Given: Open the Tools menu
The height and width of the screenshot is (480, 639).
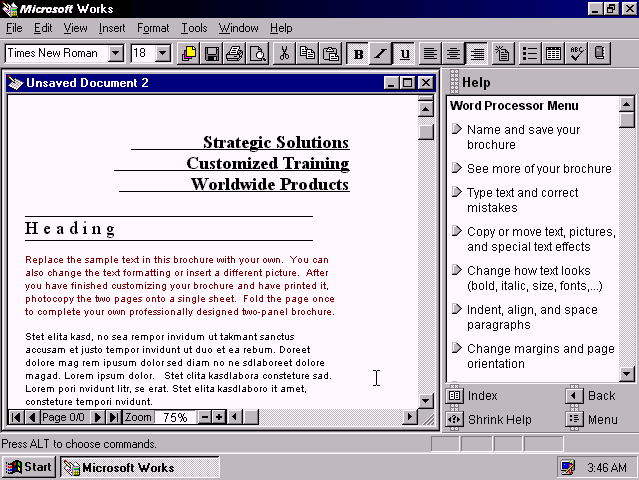Looking at the screenshot, I should (x=194, y=28).
